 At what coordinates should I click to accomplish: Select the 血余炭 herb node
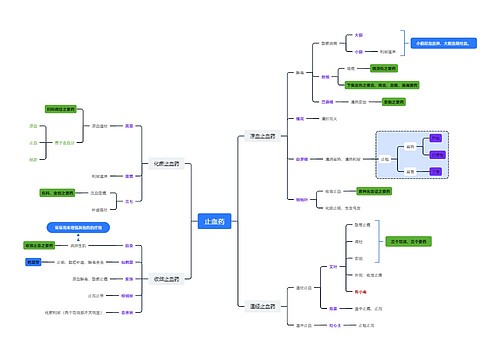[127, 313]
